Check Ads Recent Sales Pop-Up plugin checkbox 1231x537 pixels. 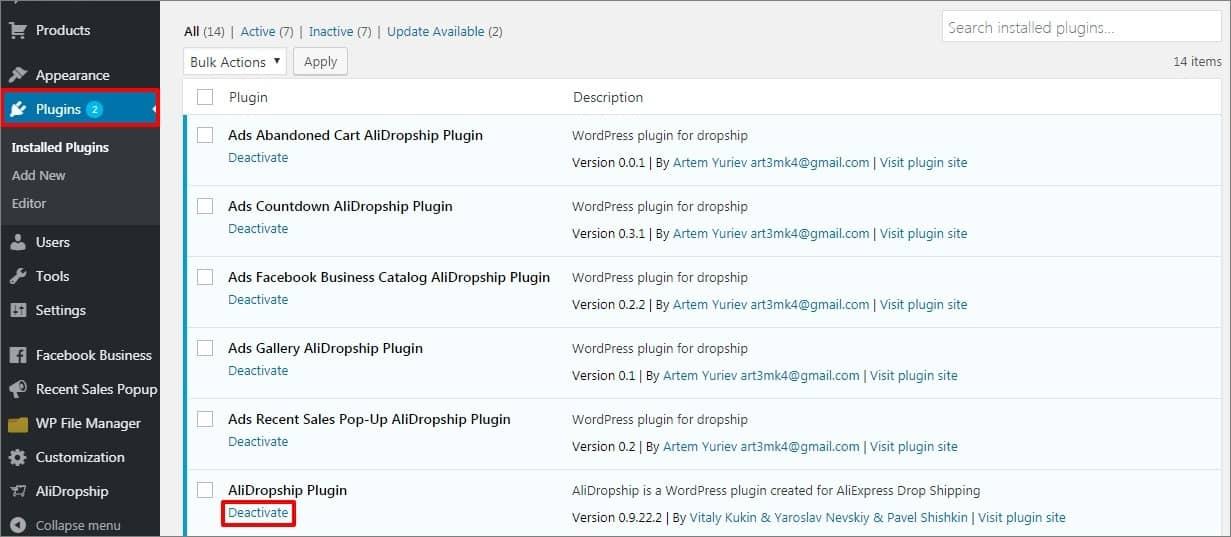pos(205,419)
